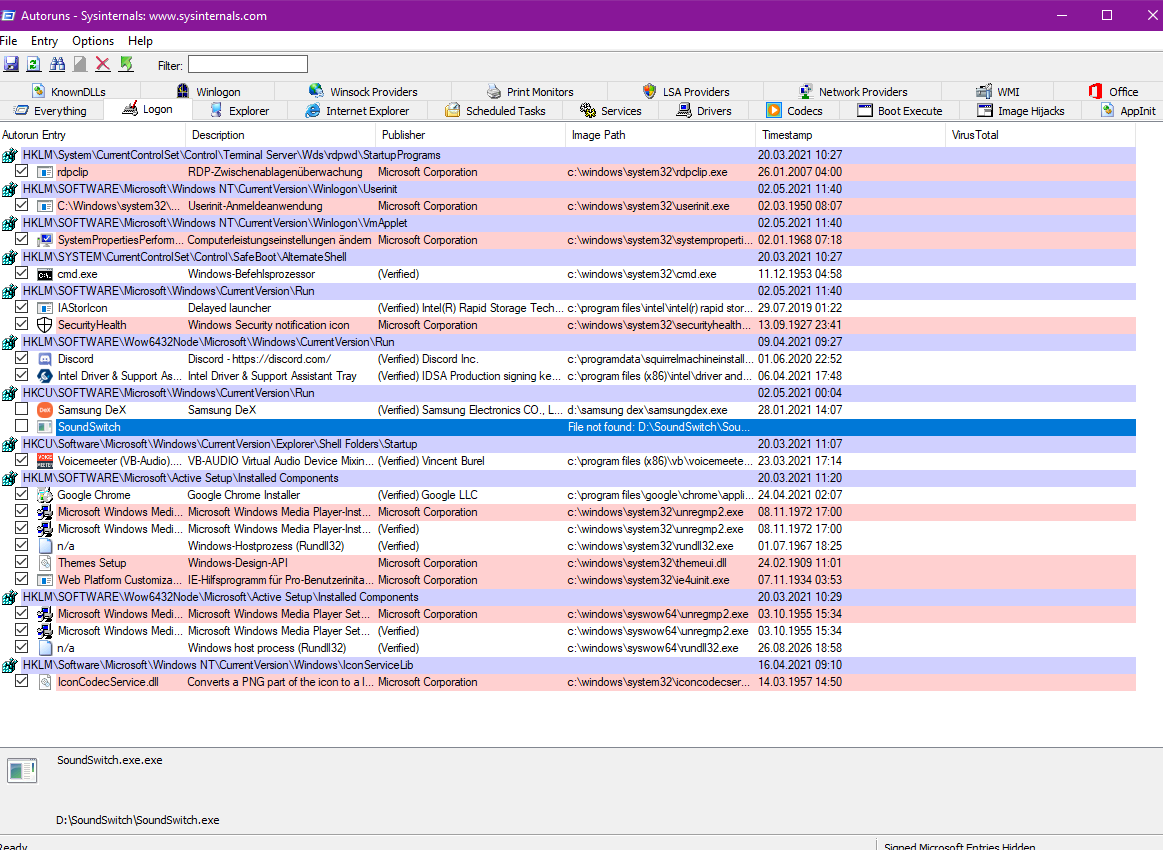1163x850 pixels.
Task: Open the Entry menu
Action: pyautogui.click(x=45, y=41)
